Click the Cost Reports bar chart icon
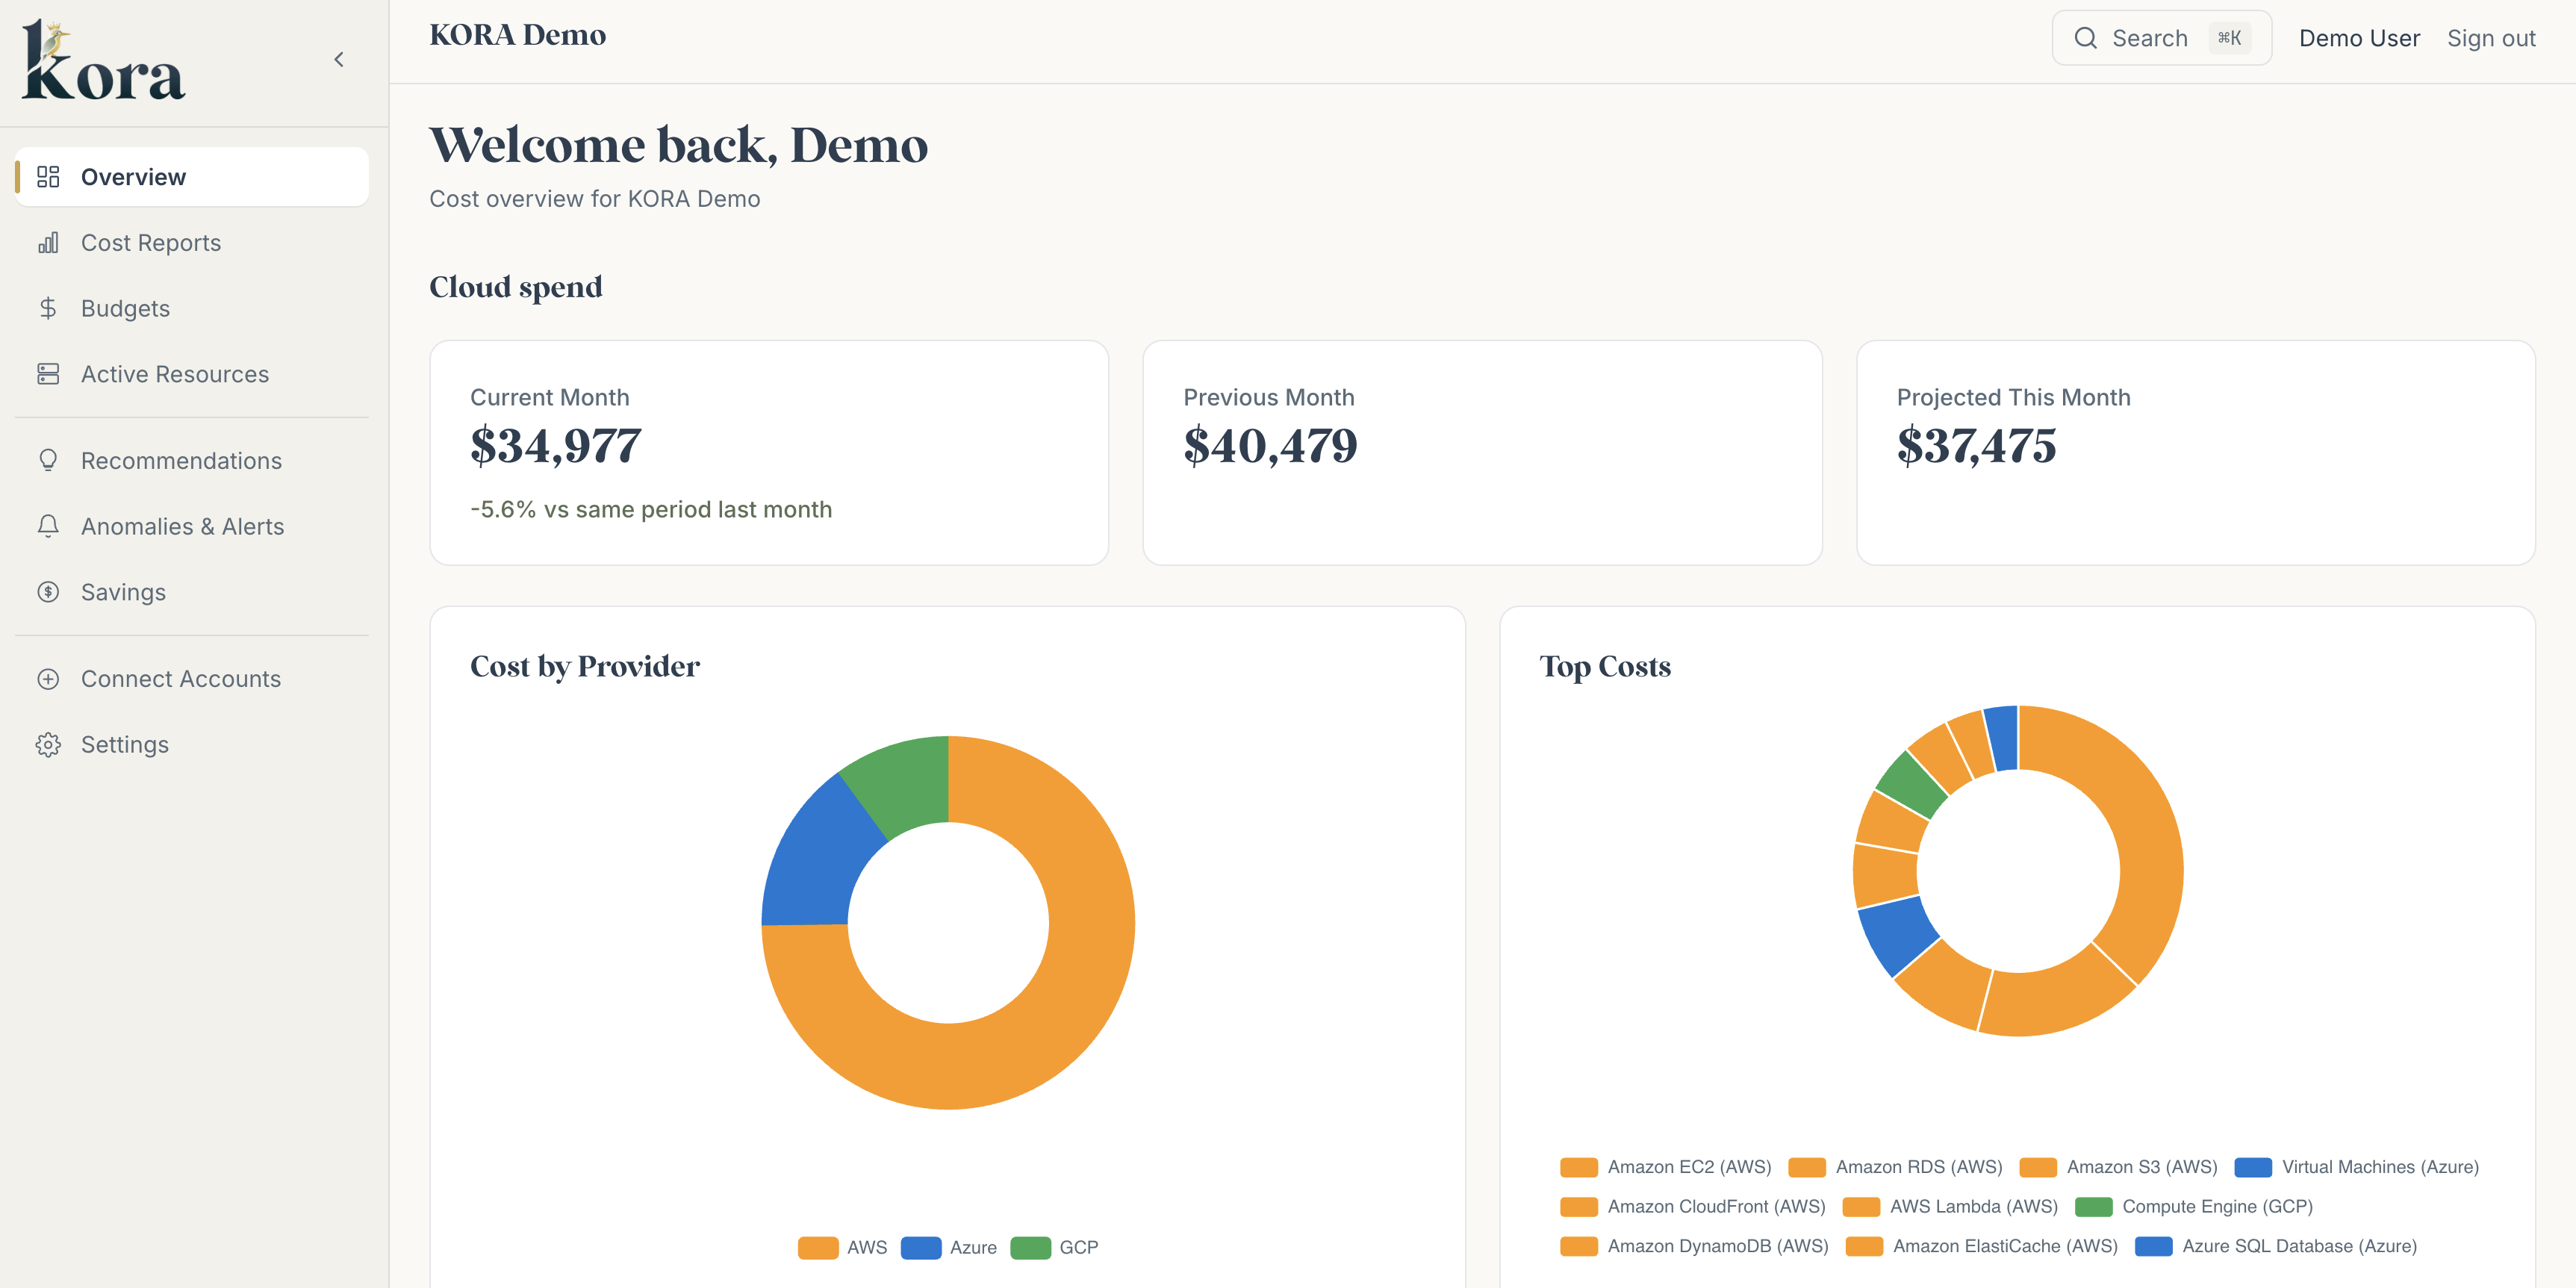2576x1288 pixels. click(x=48, y=243)
